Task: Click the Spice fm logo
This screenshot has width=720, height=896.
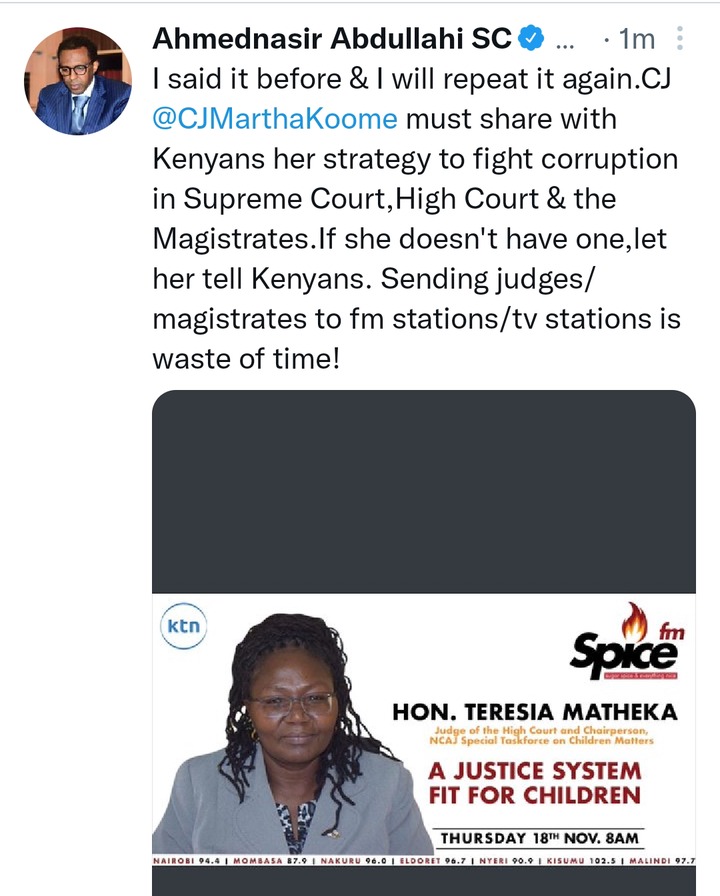Action: [627, 641]
